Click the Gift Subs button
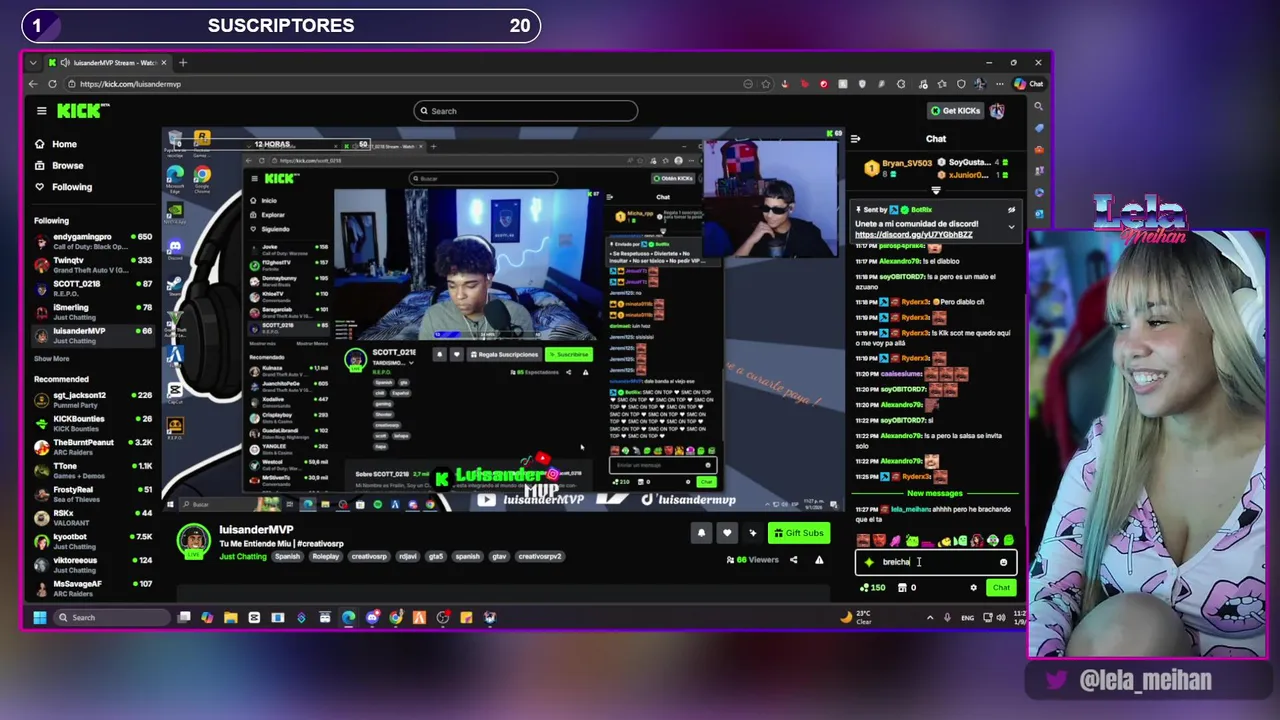1280x720 pixels. tap(798, 533)
